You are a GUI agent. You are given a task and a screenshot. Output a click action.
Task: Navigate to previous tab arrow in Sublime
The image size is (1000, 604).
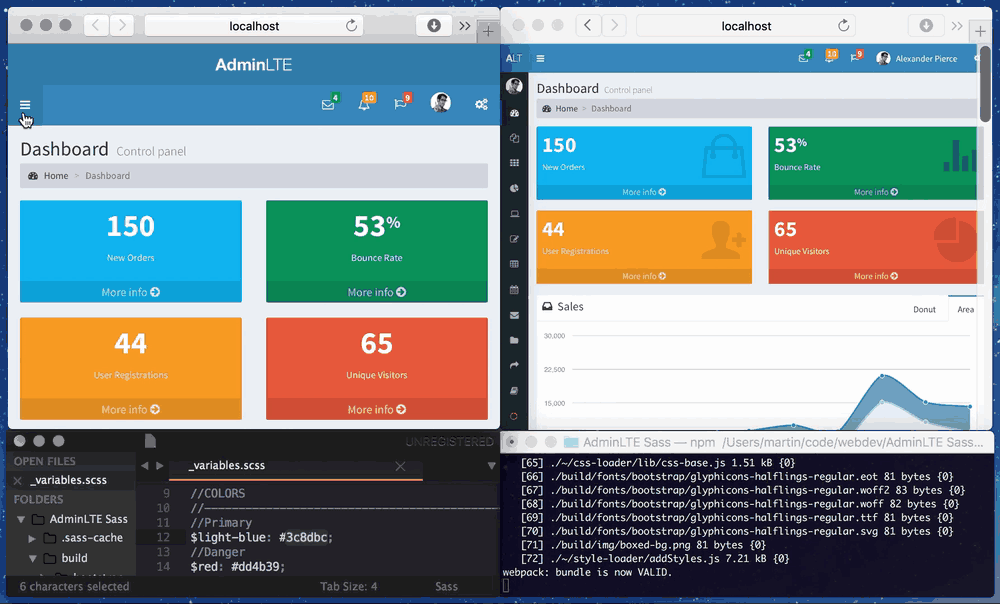click(145, 466)
